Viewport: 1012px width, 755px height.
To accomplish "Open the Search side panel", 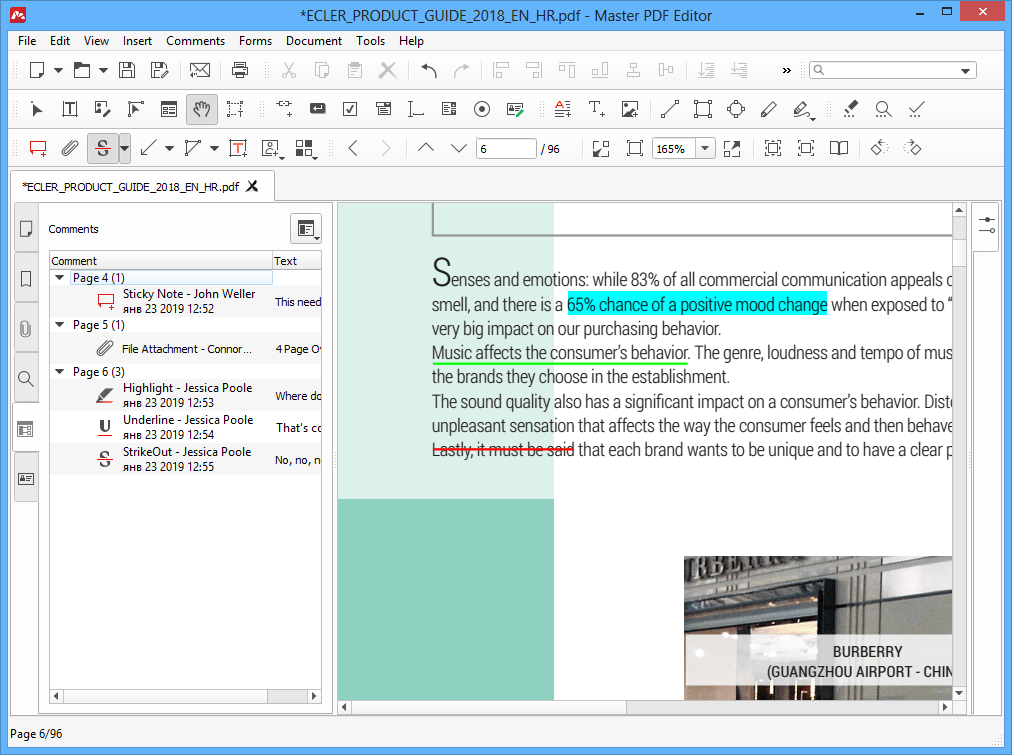I will [26, 379].
